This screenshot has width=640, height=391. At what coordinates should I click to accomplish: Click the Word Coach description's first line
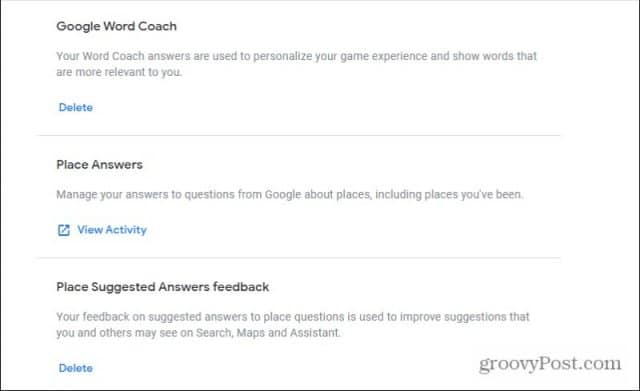(x=297, y=56)
